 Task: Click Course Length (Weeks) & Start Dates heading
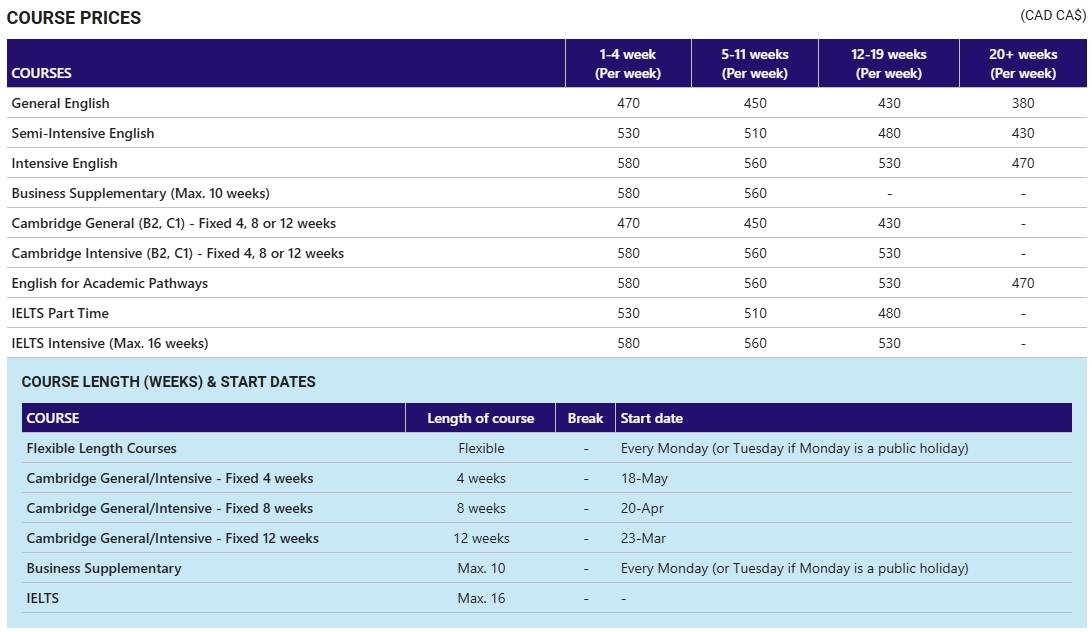168,382
